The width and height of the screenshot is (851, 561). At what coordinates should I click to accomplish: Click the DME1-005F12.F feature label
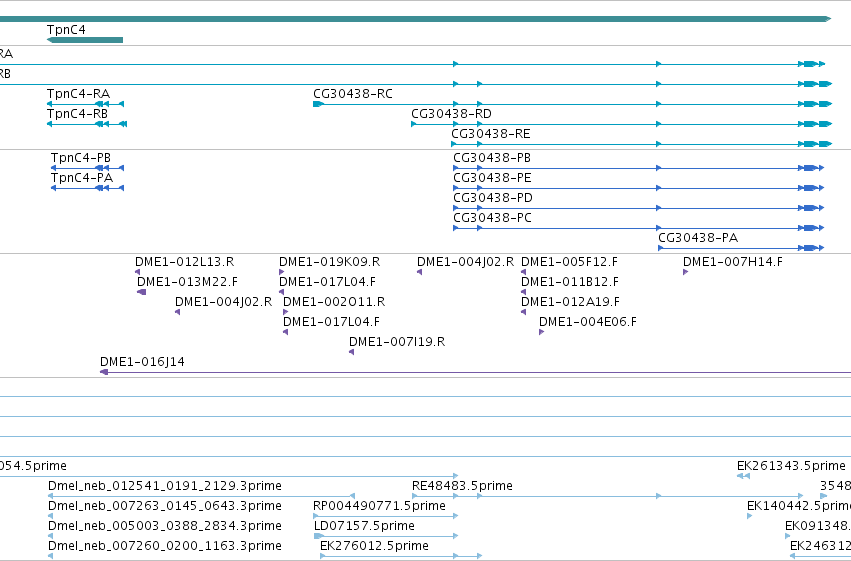point(569,262)
